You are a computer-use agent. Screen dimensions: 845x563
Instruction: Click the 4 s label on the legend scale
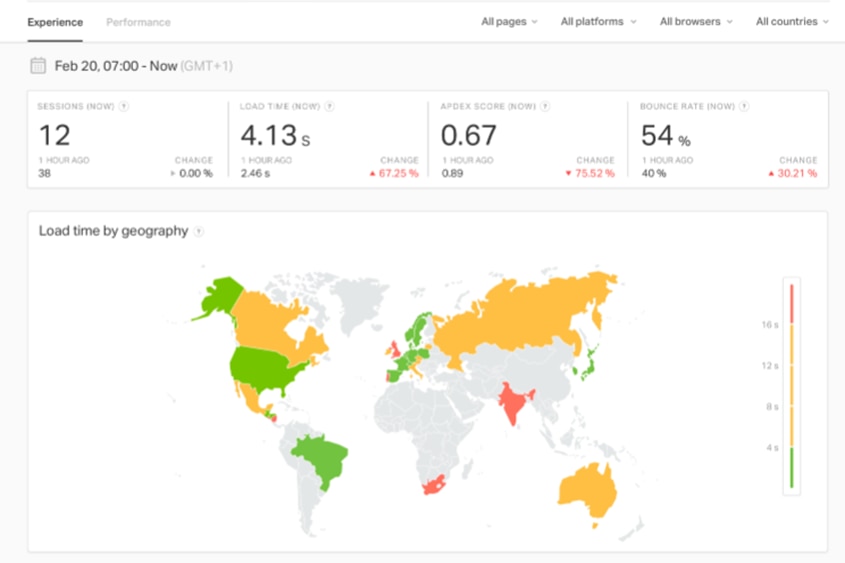click(772, 447)
